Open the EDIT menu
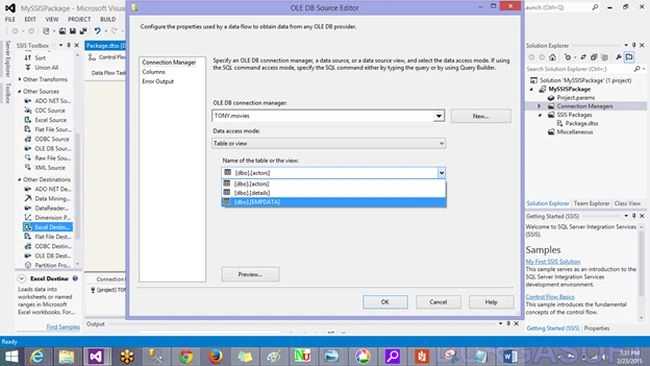650x366 pixels. (x=30, y=19)
